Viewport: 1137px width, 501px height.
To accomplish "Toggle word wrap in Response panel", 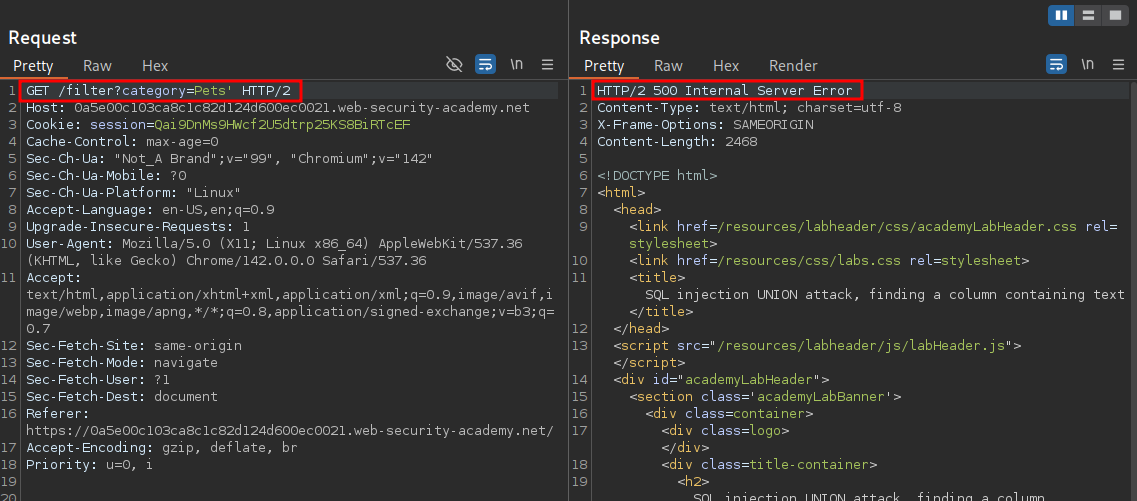I will click(1056, 64).
